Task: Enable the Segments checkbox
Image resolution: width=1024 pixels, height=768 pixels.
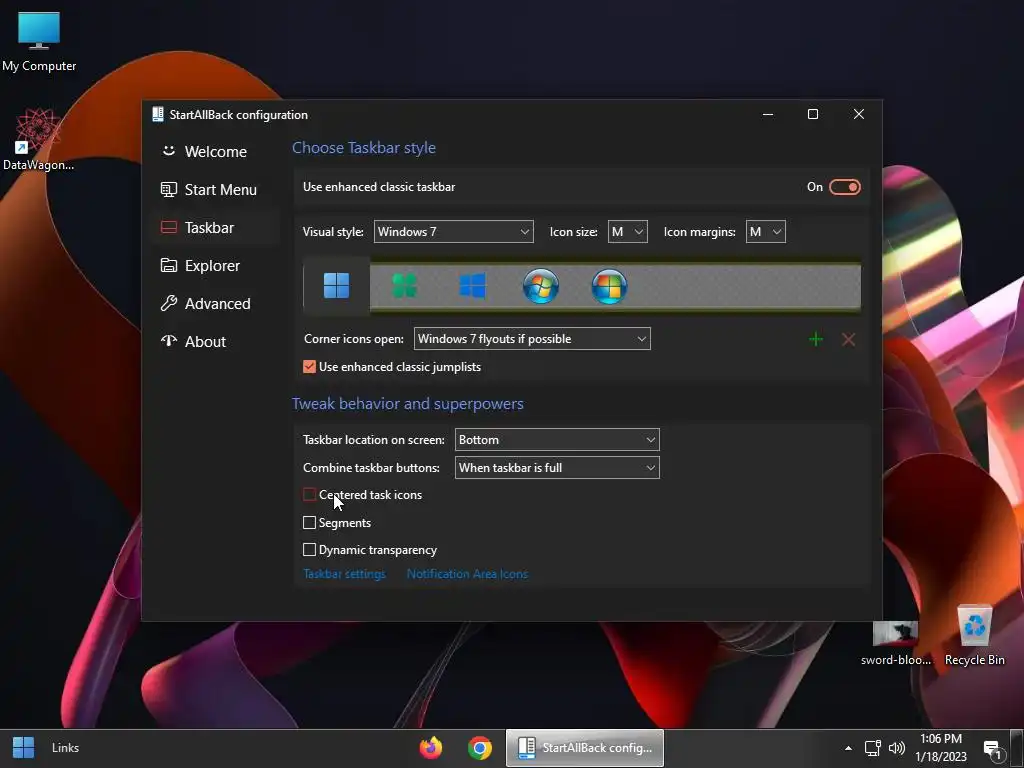Action: click(x=310, y=522)
